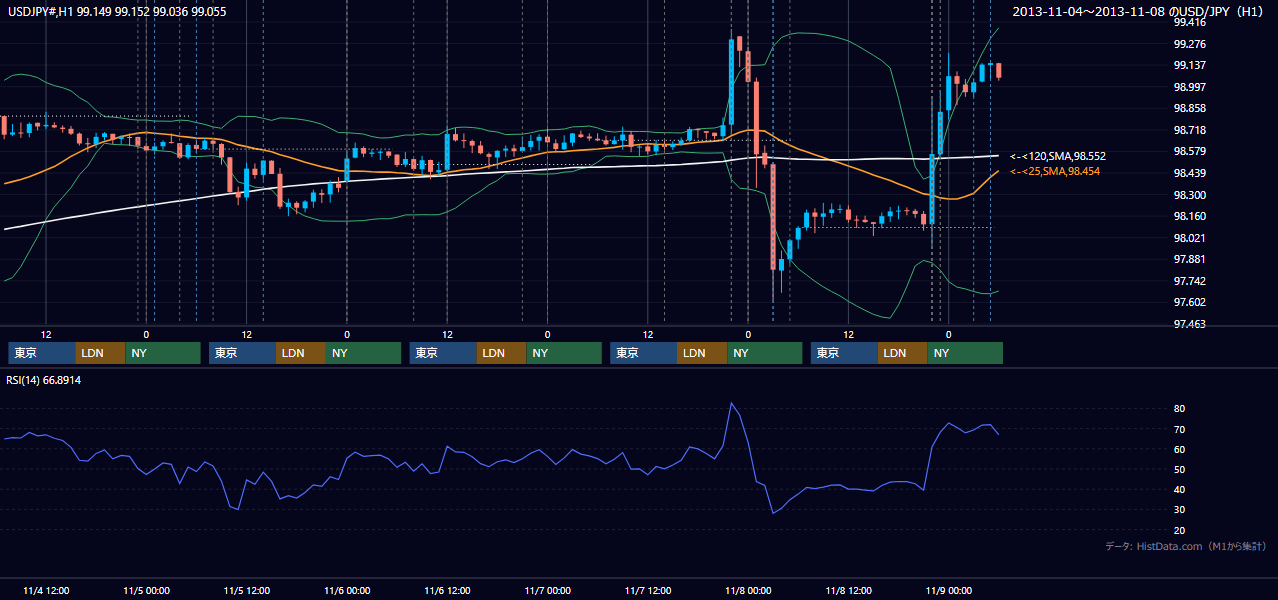Image resolution: width=1278 pixels, height=600 pixels.
Task: Click the 98.439 price axis label
Action: tap(1189, 173)
